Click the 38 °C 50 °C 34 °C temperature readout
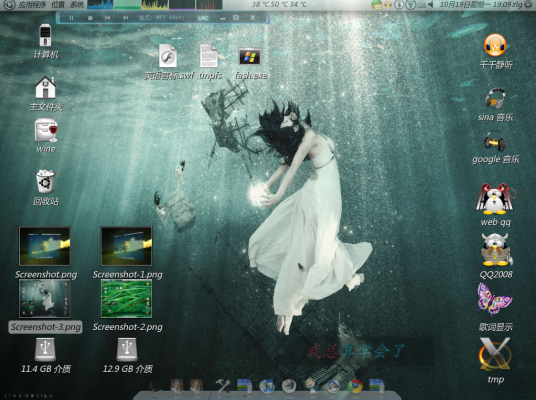 (279, 4)
